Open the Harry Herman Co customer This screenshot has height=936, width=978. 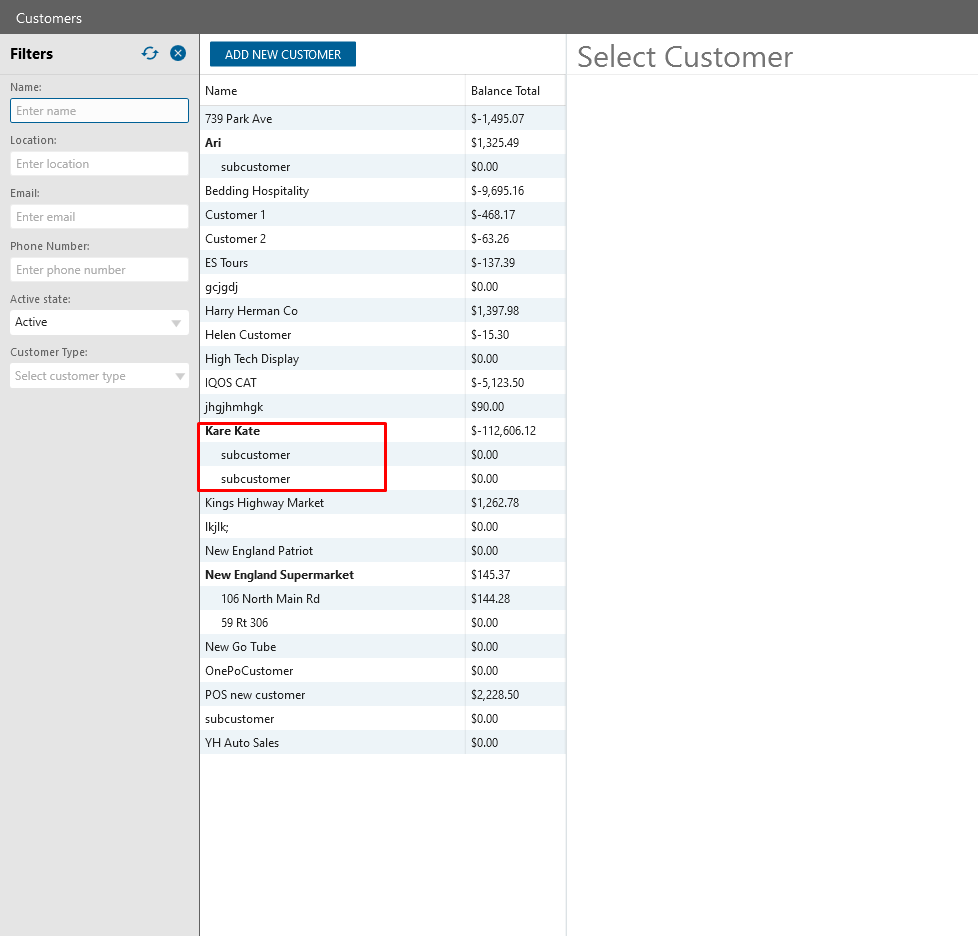click(252, 311)
